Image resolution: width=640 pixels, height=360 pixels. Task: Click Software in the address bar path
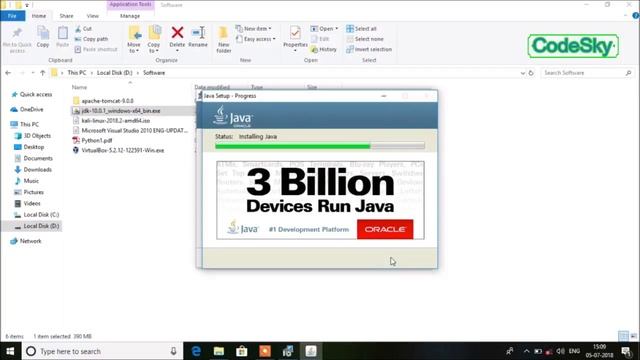(154, 73)
